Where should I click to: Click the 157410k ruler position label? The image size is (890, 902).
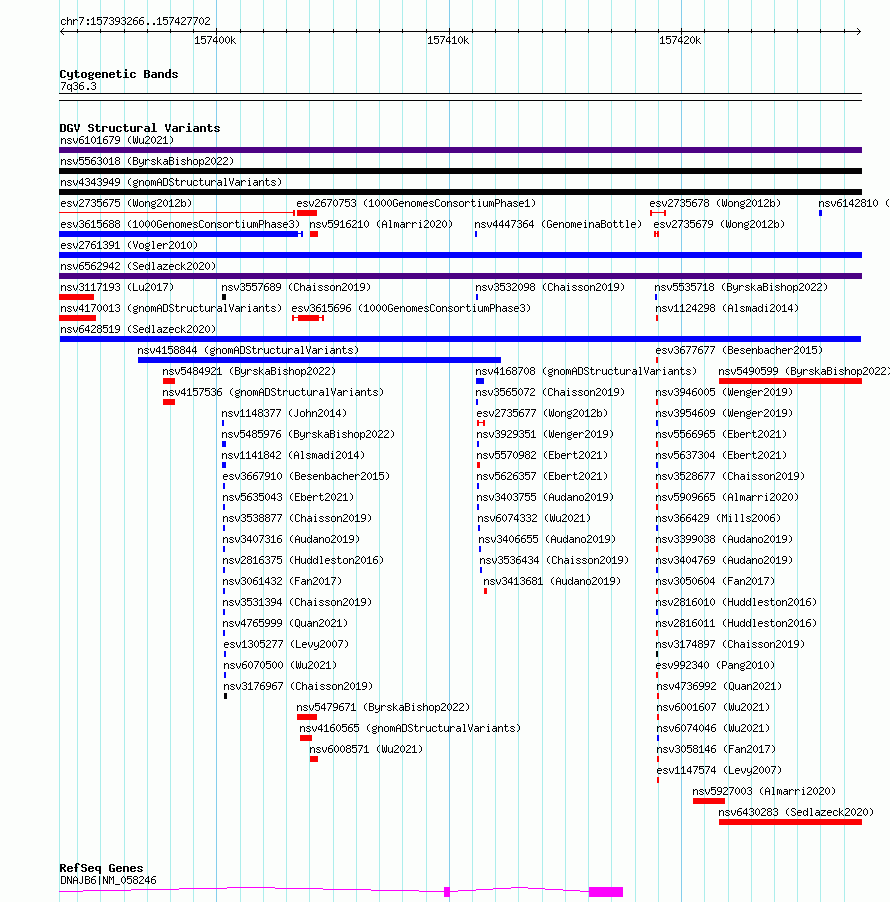(x=448, y=40)
